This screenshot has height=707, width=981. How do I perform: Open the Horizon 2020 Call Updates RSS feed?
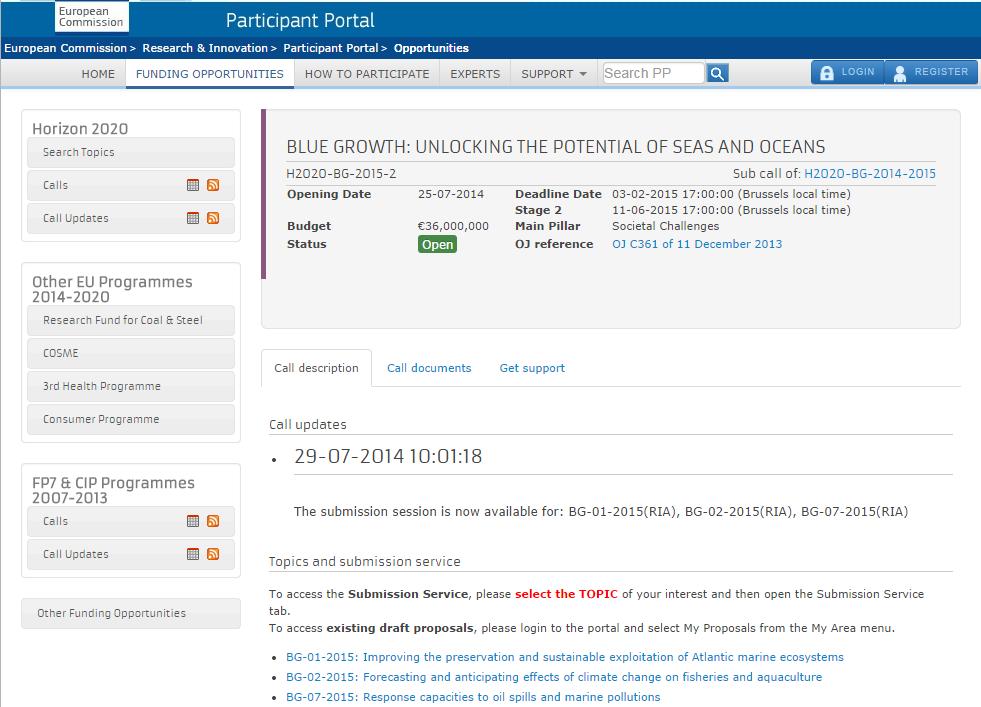(213, 218)
